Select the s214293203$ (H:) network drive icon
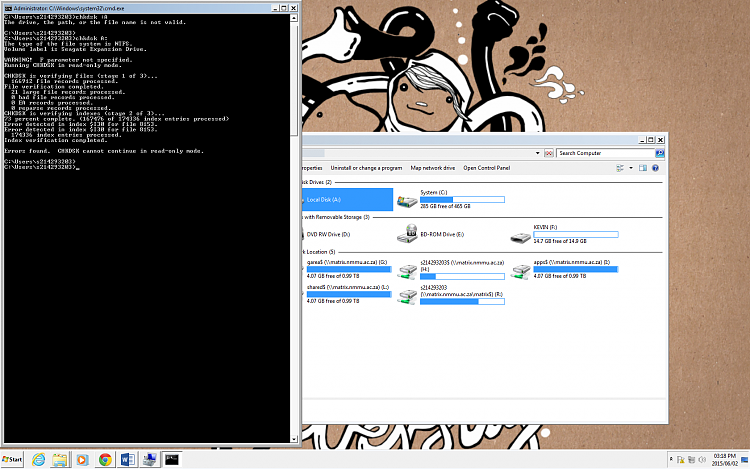750x469 pixels. [x=407, y=272]
